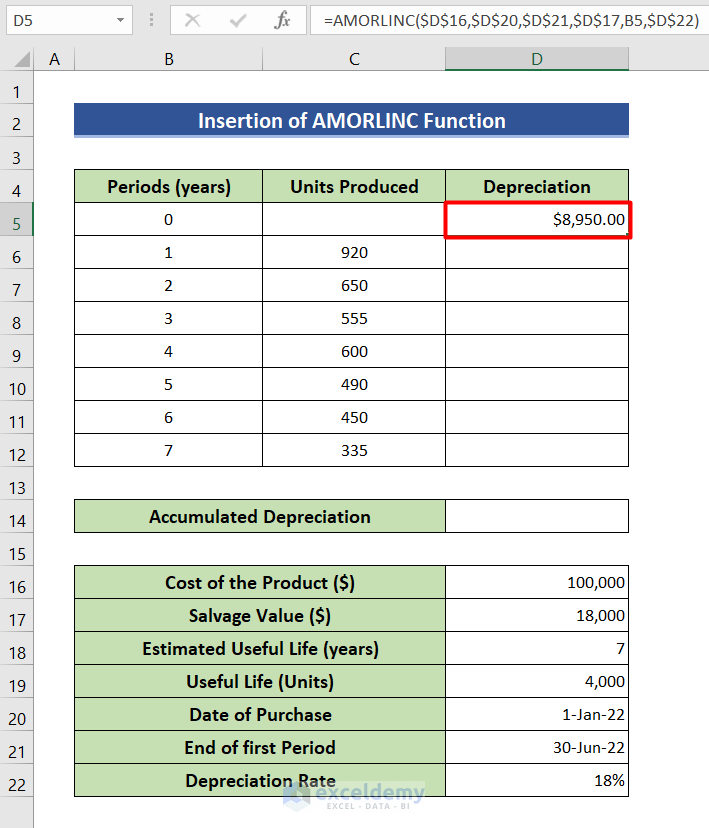This screenshot has width=709, height=828.
Task: Select empty depreciation cell for period 7
Action: (x=537, y=450)
